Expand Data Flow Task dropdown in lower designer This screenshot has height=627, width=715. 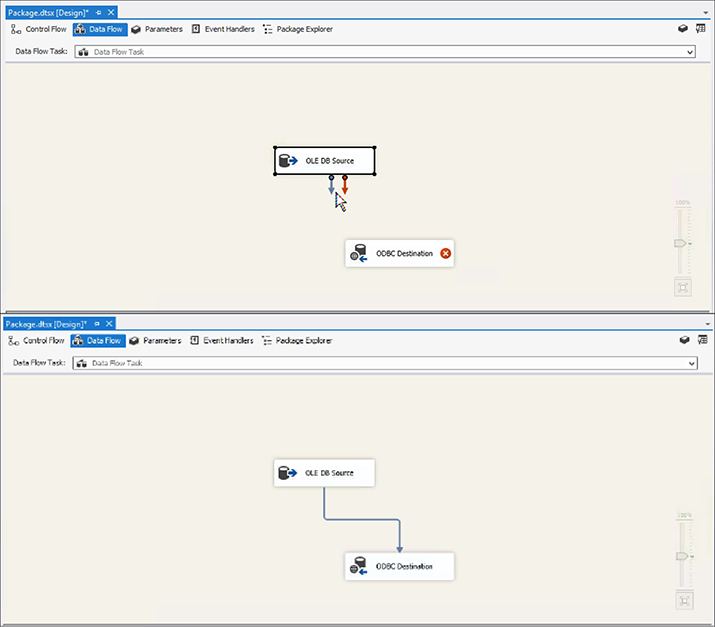(692, 363)
